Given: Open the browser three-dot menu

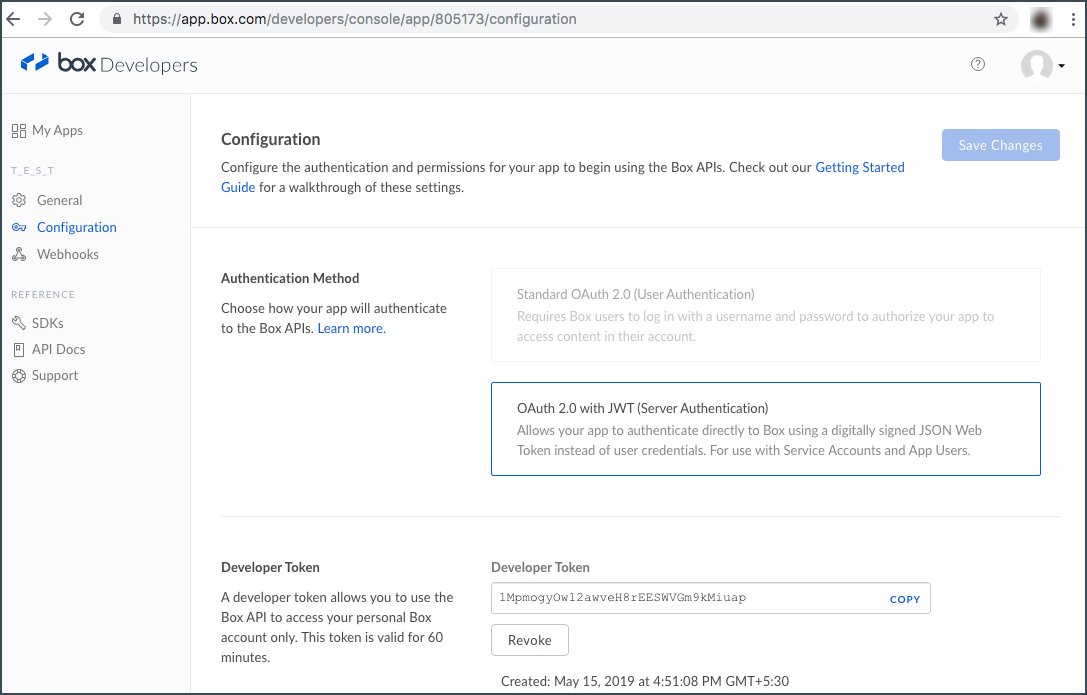Looking at the screenshot, I should coord(1073,19).
